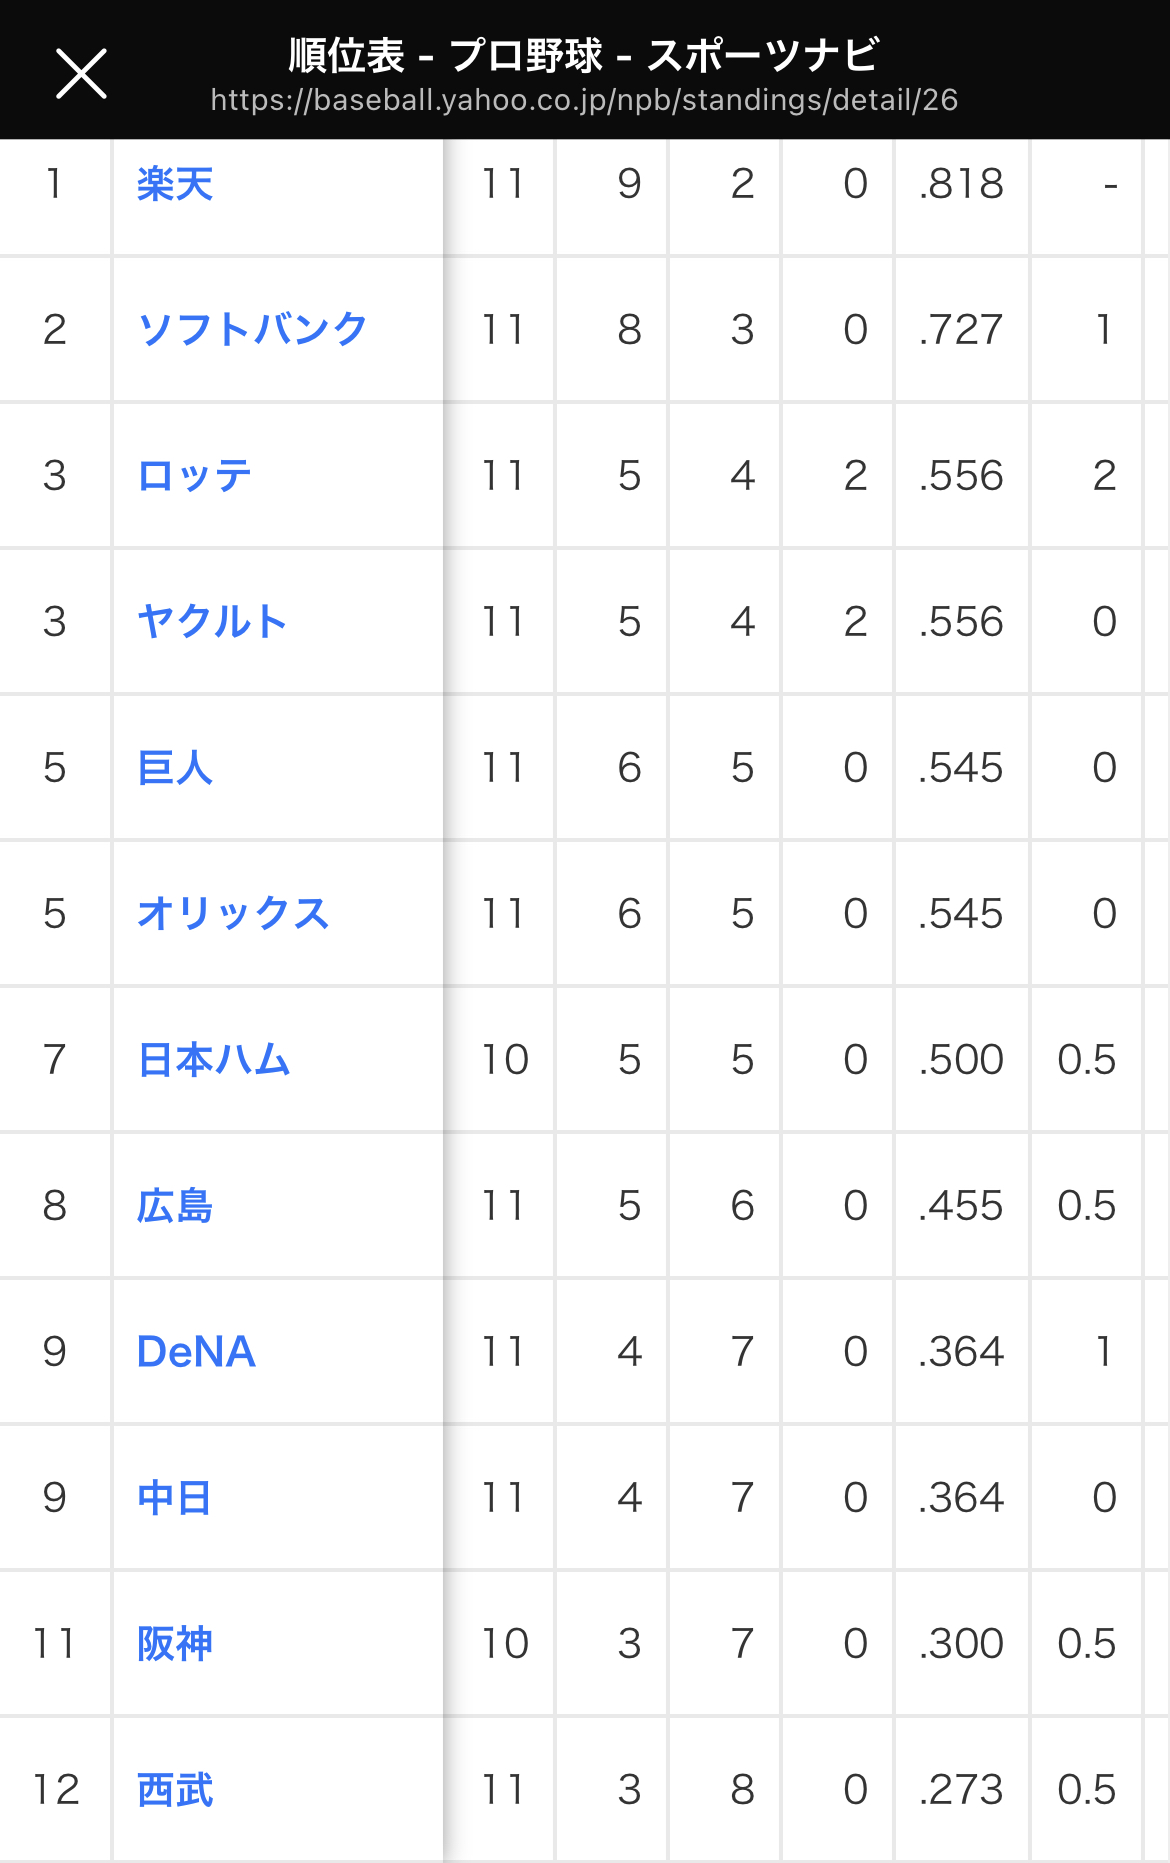Tap the page URL in header

[x=584, y=100]
